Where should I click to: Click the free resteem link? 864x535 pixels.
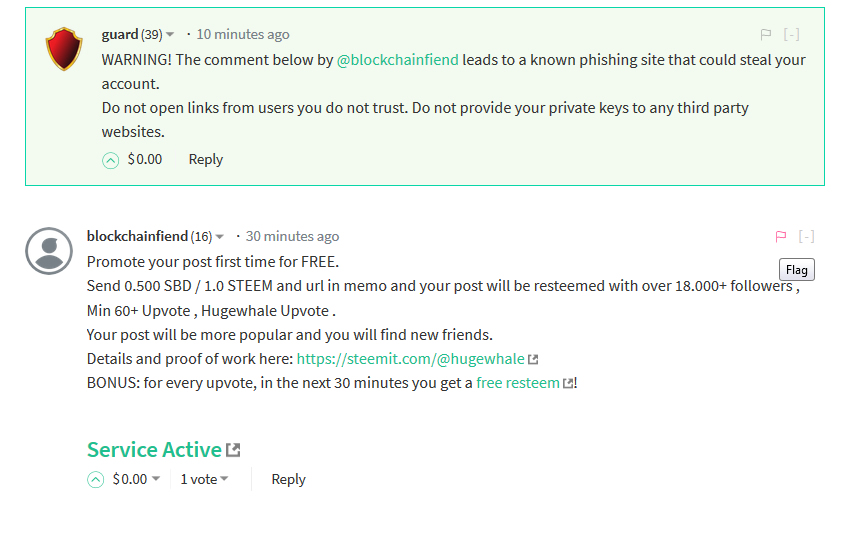pos(518,383)
